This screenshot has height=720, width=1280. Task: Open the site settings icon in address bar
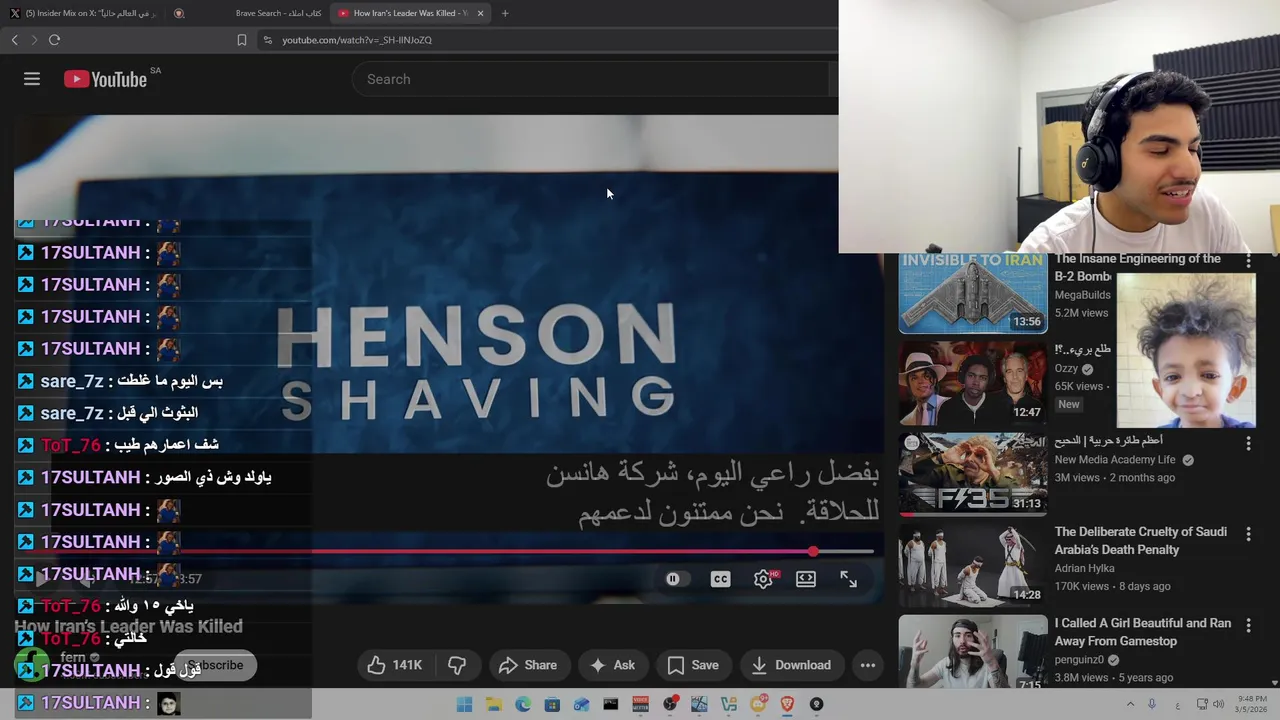click(x=267, y=40)
